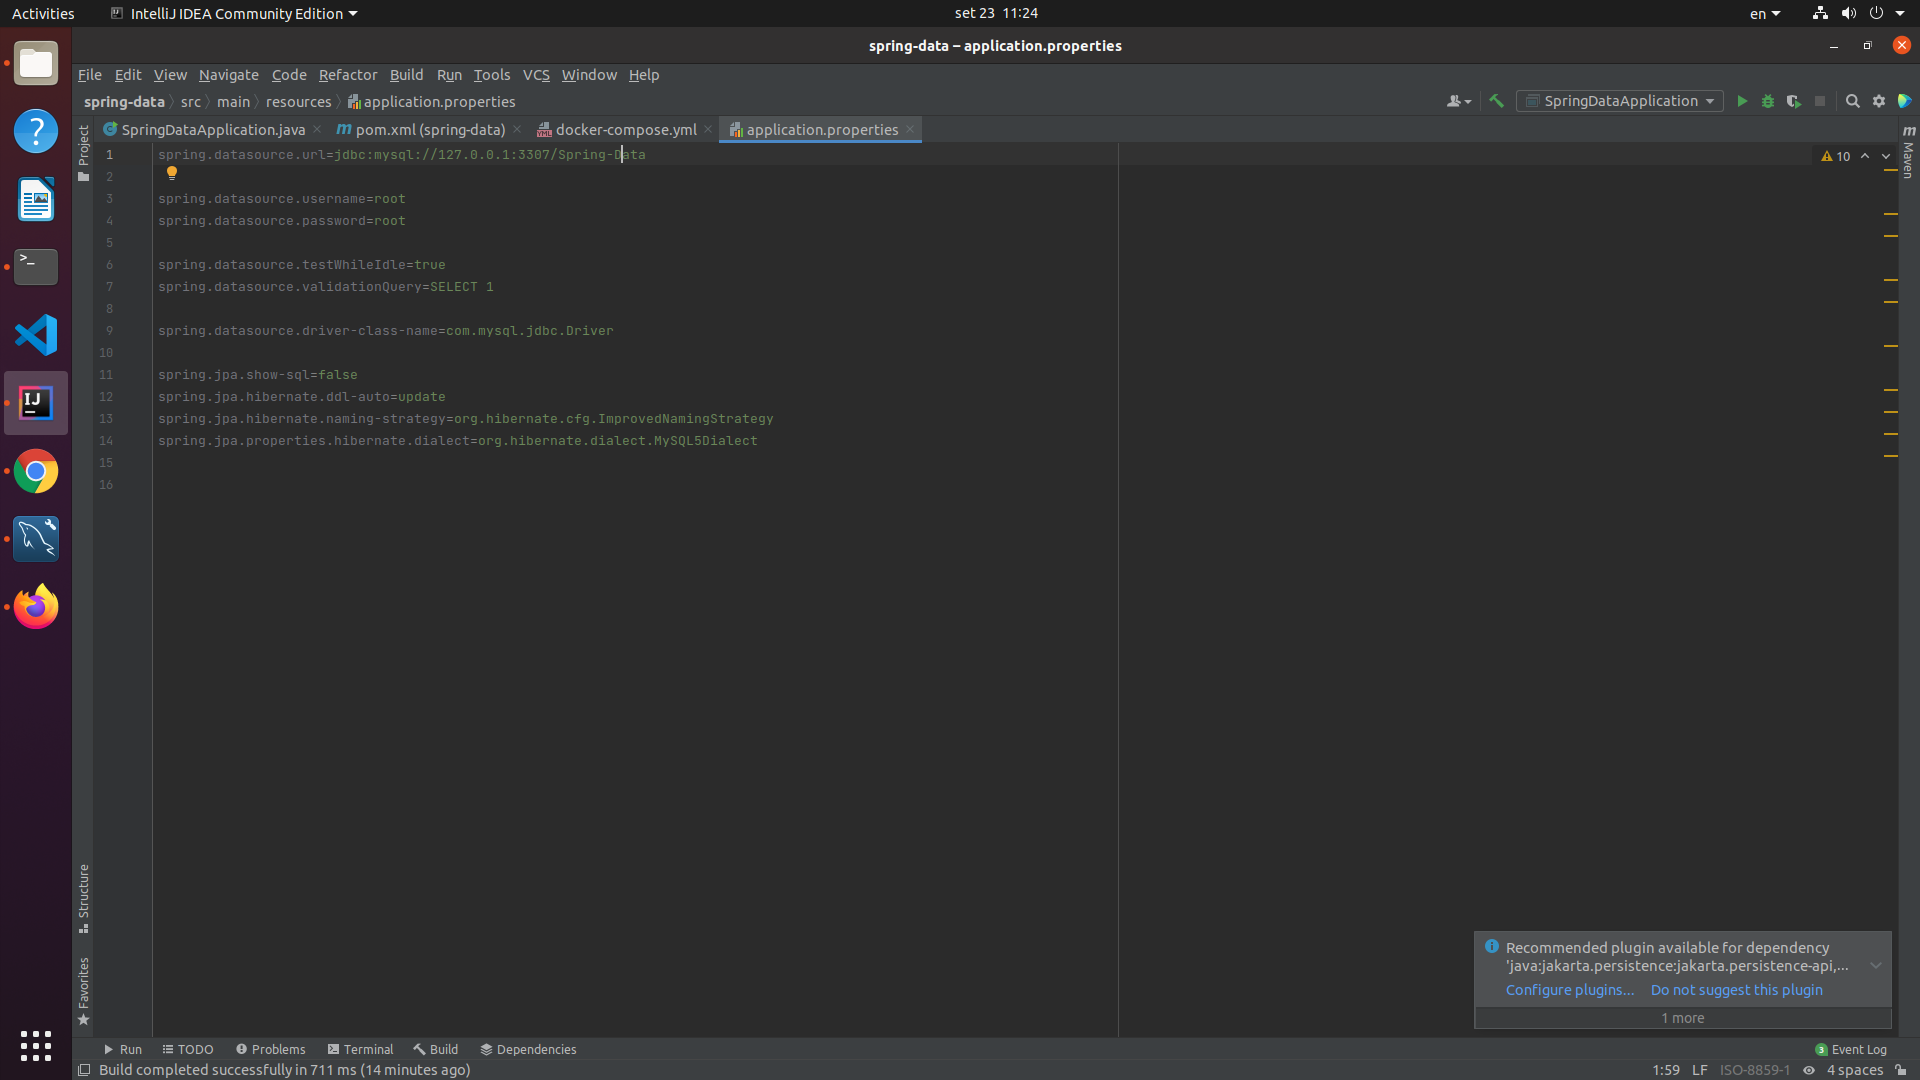Switch to docker-compose.yml tab
This screenshot has width=1920, height=1080.
(x=626, y=130)
